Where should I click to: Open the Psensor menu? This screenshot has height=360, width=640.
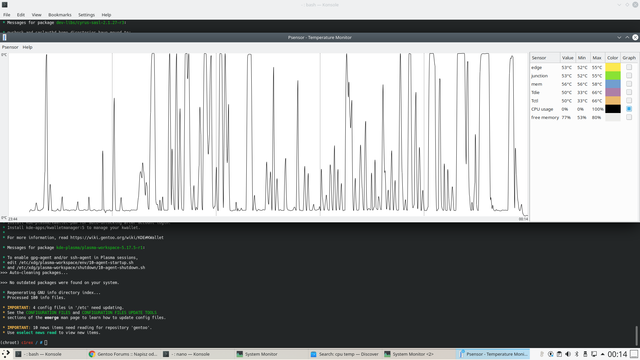point(10,47)
